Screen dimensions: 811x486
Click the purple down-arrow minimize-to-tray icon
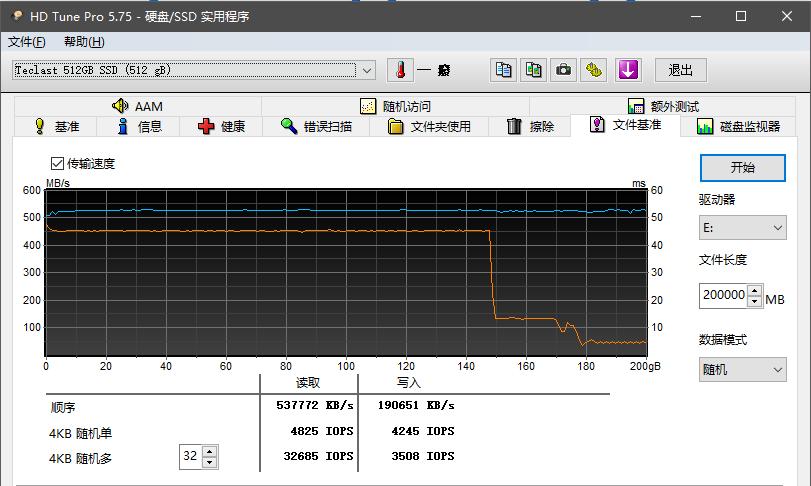pyautogui.click(x=628, y=70)
